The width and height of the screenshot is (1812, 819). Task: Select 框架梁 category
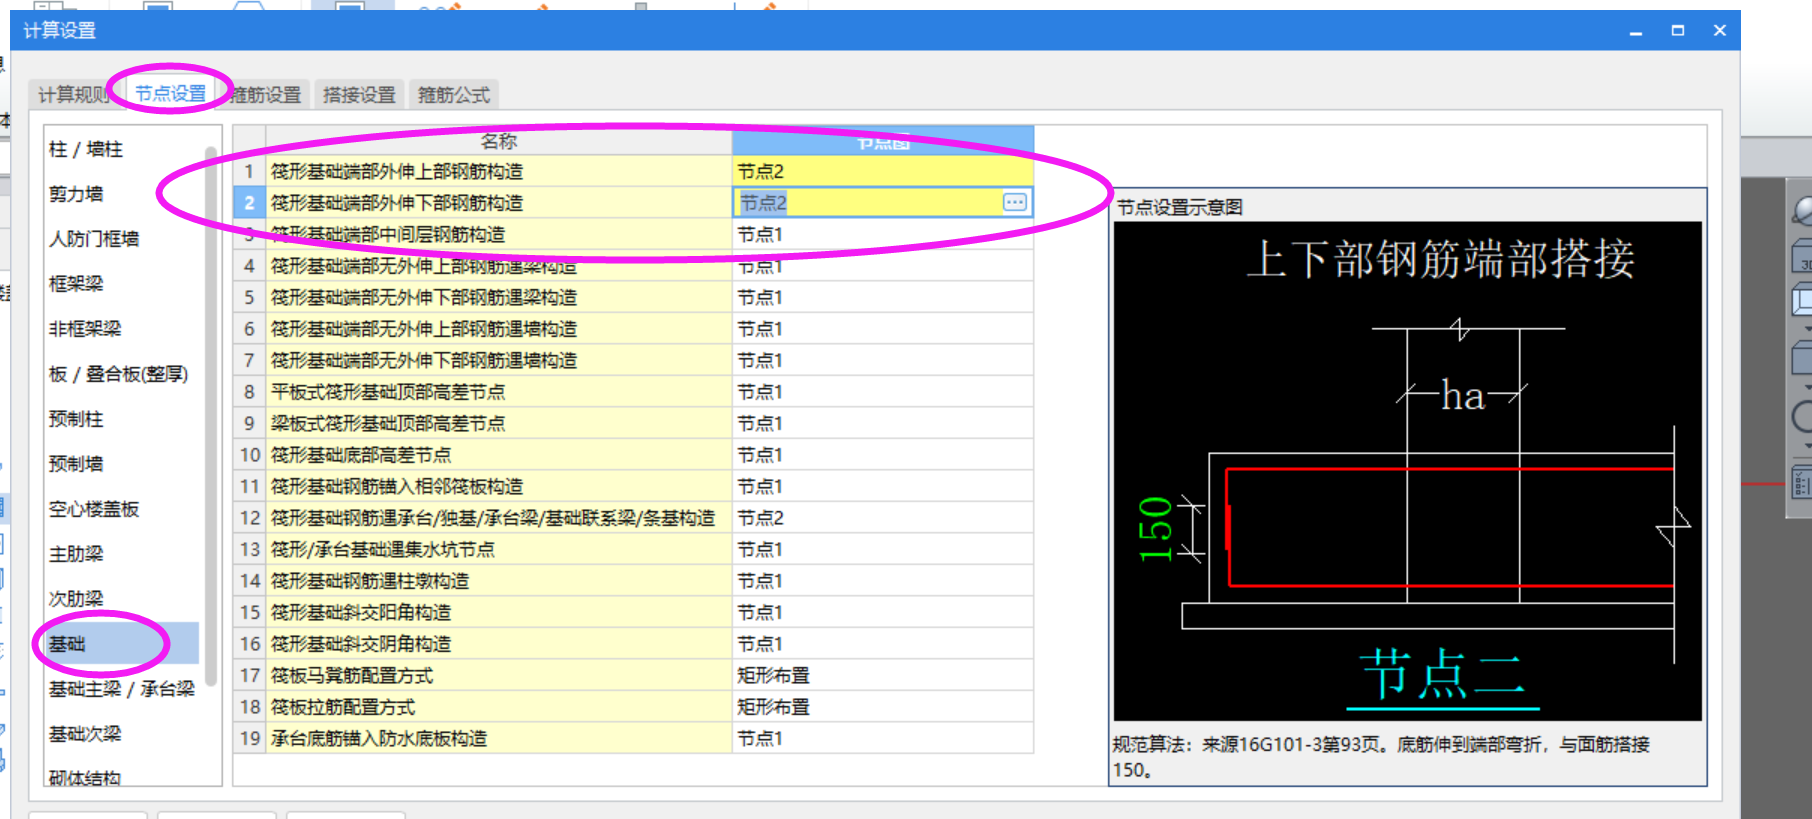pos(76,284)
